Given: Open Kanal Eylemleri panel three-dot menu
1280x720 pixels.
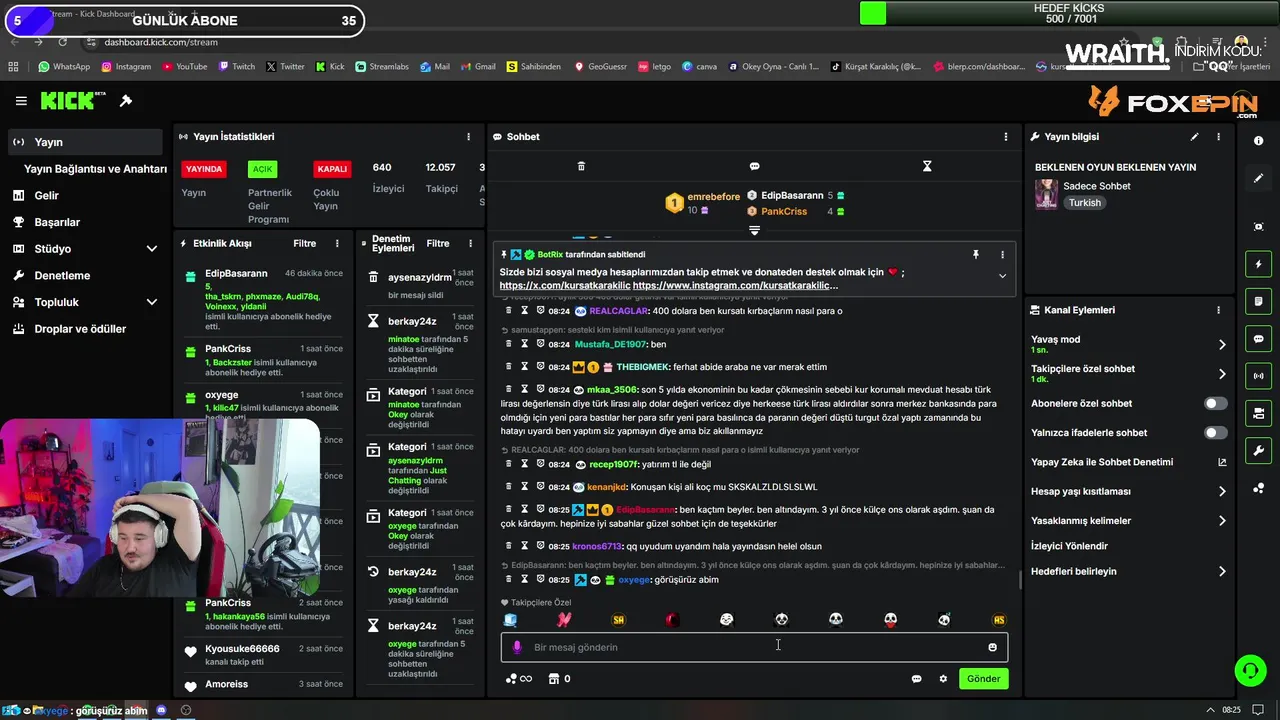Looking at the screenshot, I should coord(1218,310).
